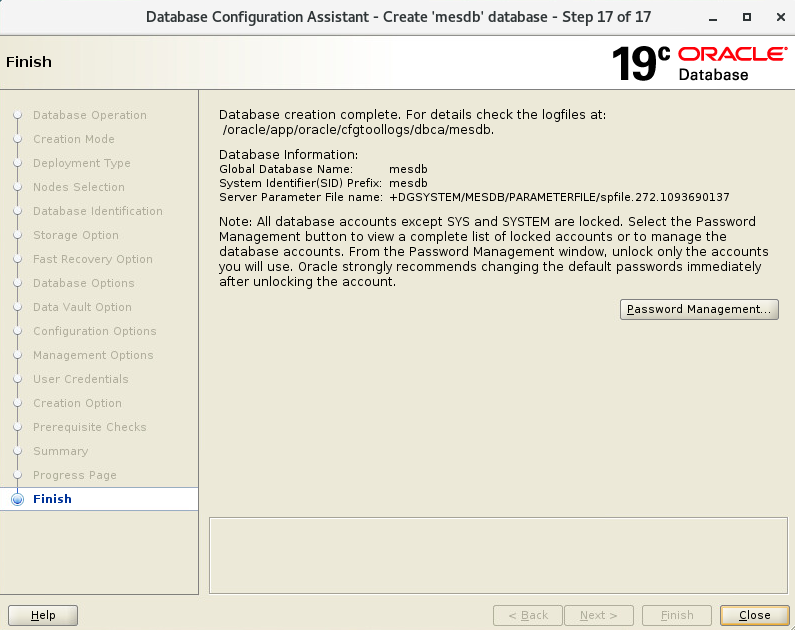Select Creation Mode step
This screenshot has height=630, width=795.
(73, 139)
